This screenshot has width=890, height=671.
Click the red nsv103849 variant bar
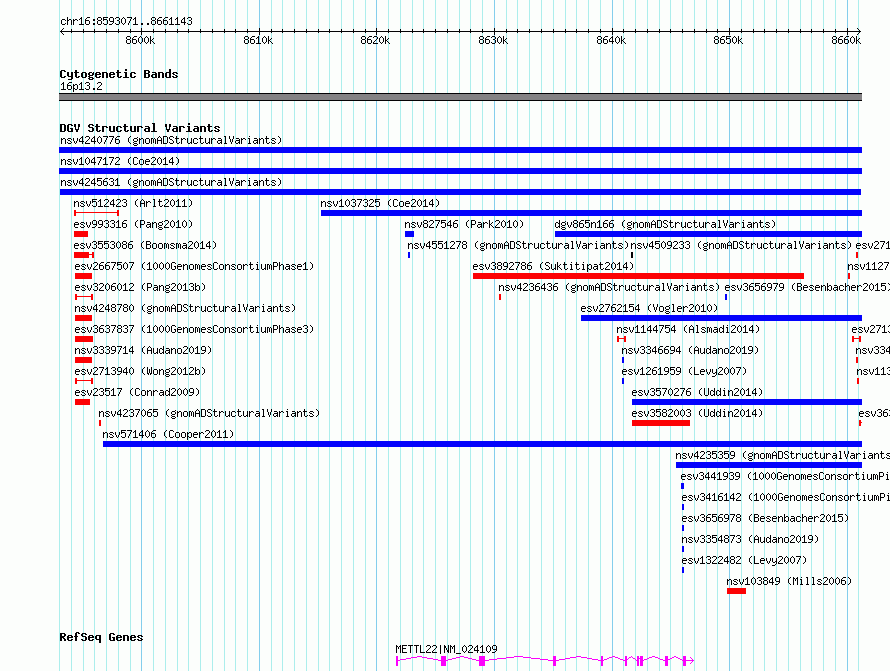point(736,591)
